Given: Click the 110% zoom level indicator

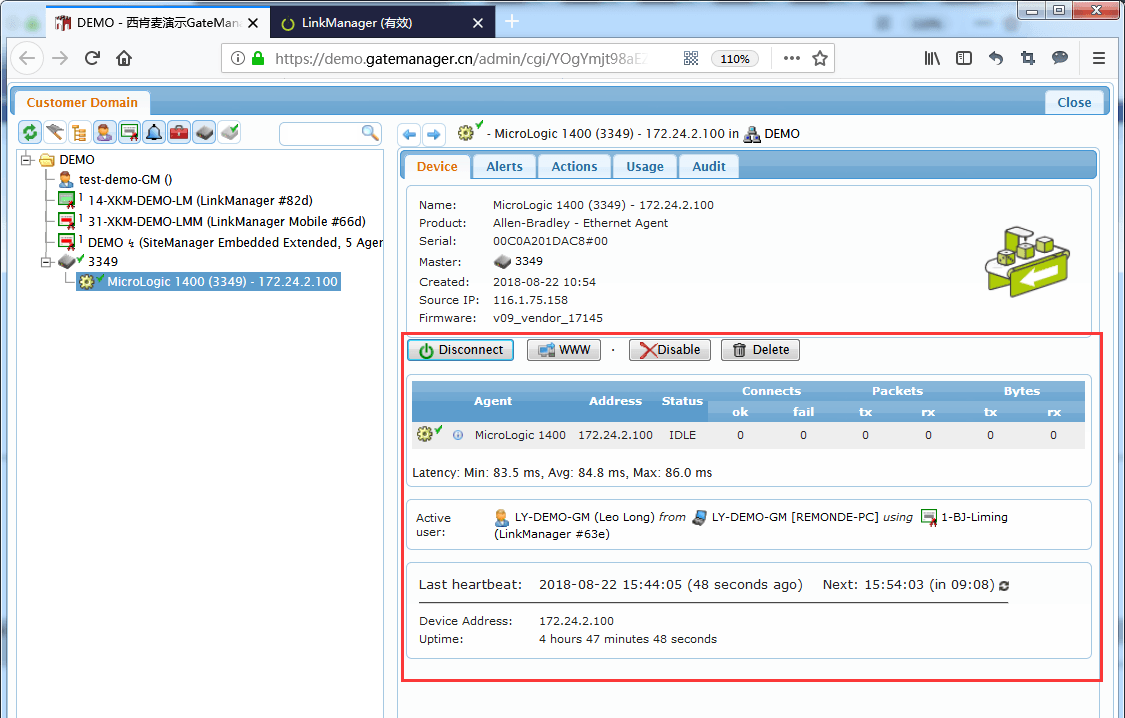Looking at the screenshot, I should [735, 59].
